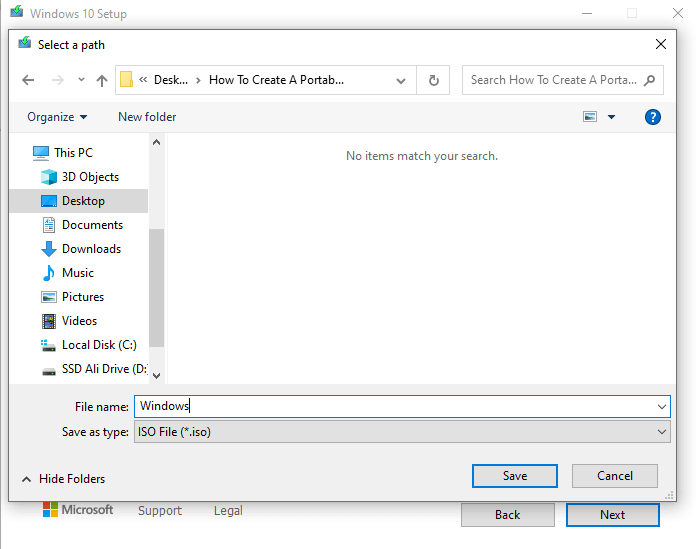Click the Save button

pos(515,476)
